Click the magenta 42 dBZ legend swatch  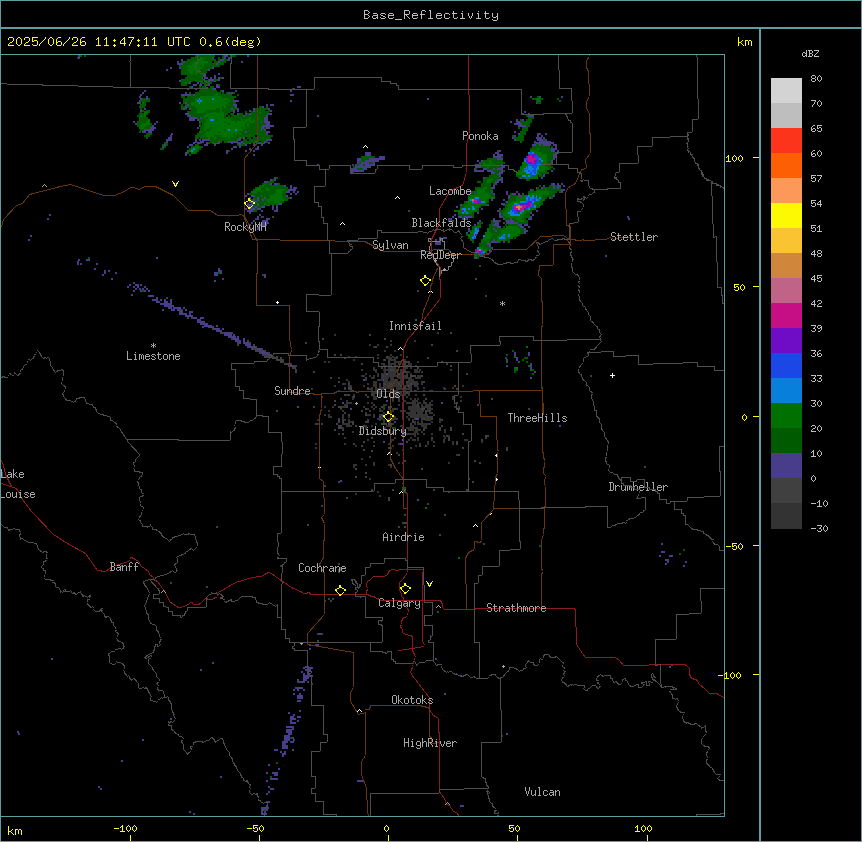click(786, 315)
